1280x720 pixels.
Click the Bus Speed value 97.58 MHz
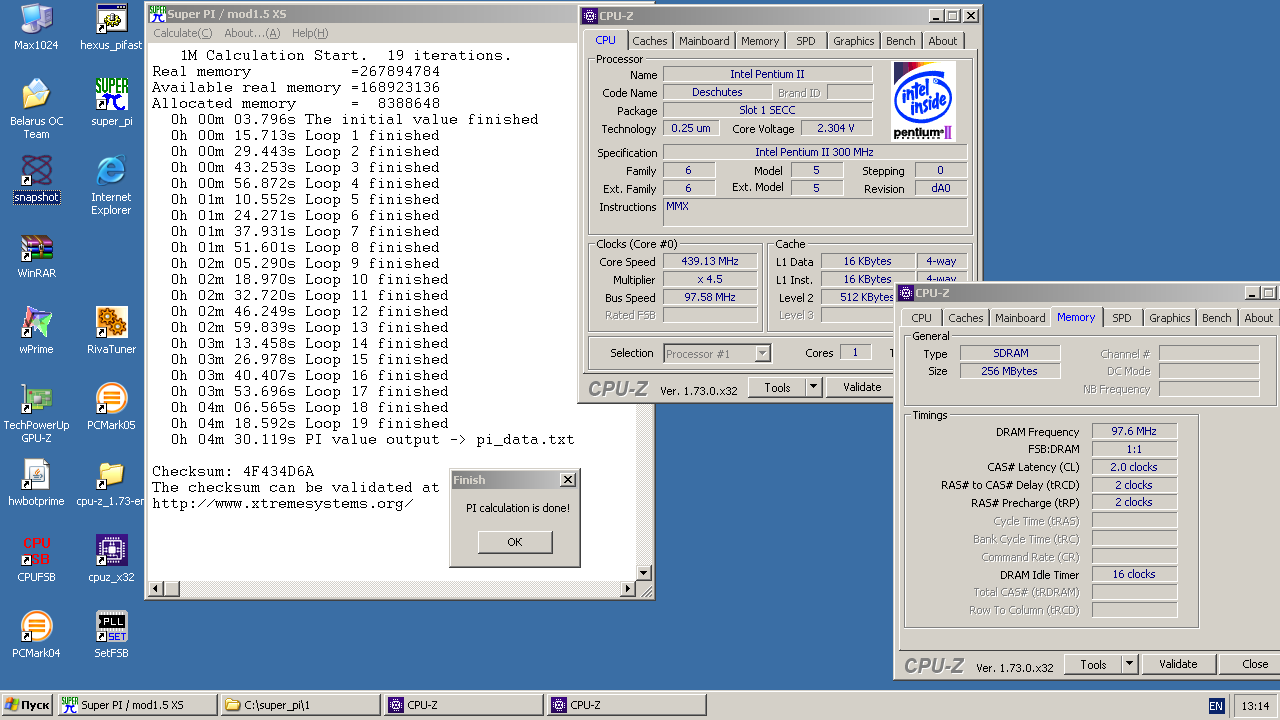[x=710, y=298]
